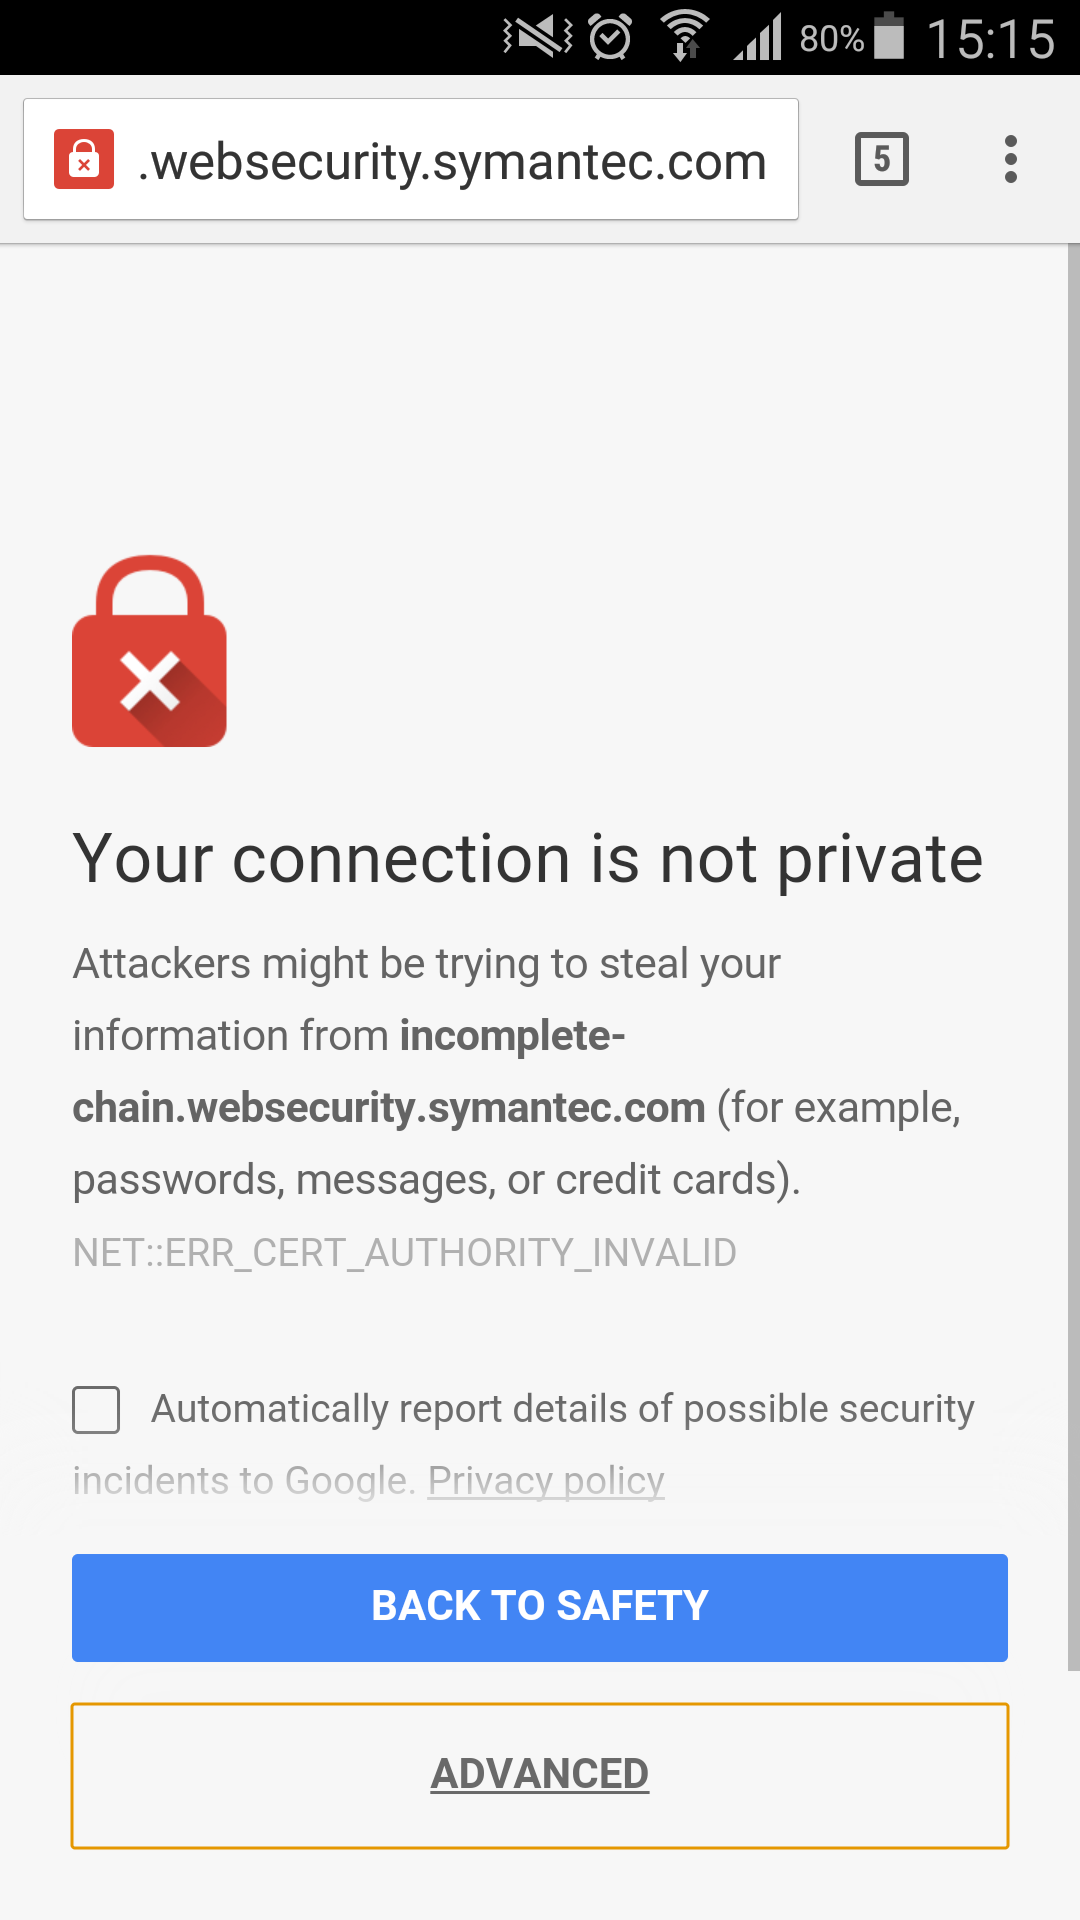Open the tab switcher showing 5 tabs
This screenshot has height=1920, width=1080.
click(882, 159)
